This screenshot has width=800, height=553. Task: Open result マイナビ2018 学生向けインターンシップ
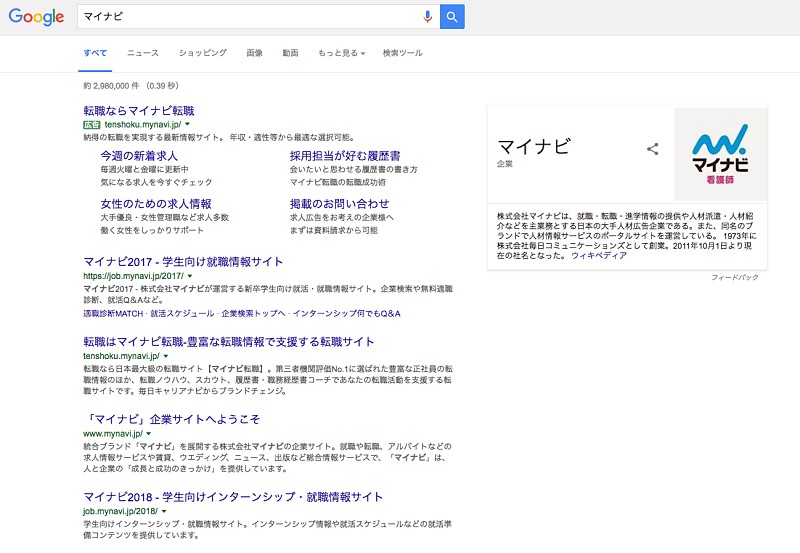233,497
